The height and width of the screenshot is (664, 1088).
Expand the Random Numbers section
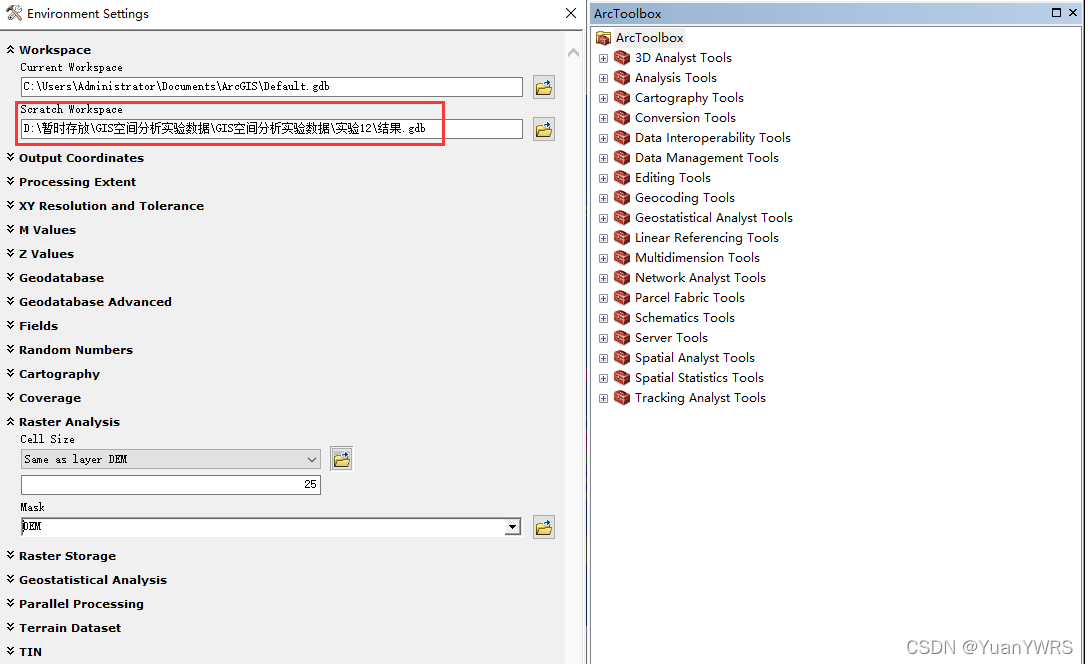pyautogui.click(x=10, y=349)
